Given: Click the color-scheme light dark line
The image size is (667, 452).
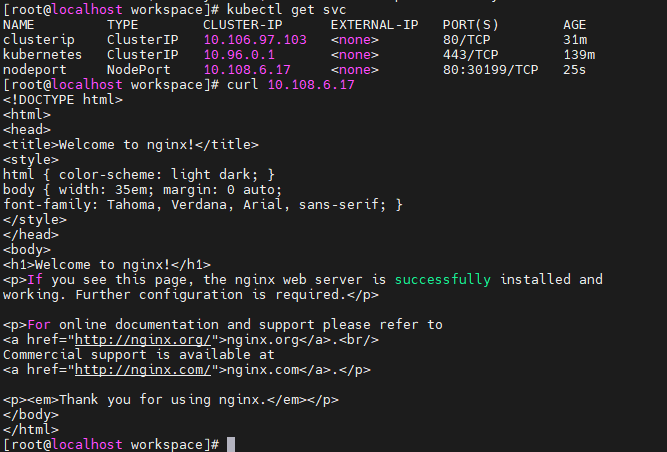Looking at the screenshot, I should [139, 175].
